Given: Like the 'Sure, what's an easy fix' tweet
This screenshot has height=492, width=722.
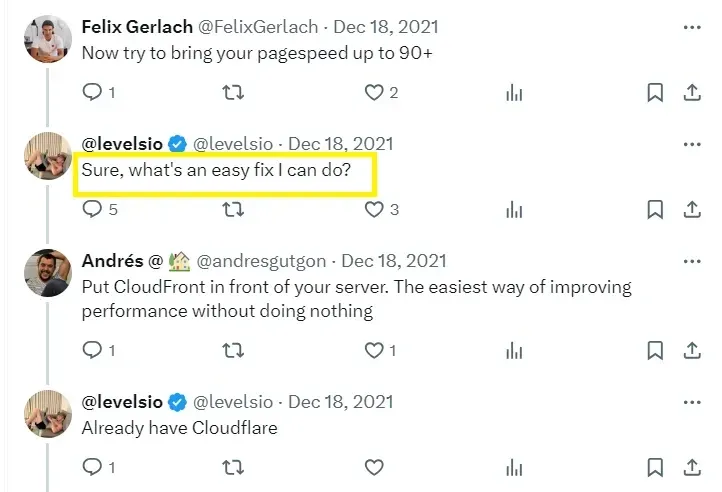Looking at the screenshot, I should pos(374,210).
